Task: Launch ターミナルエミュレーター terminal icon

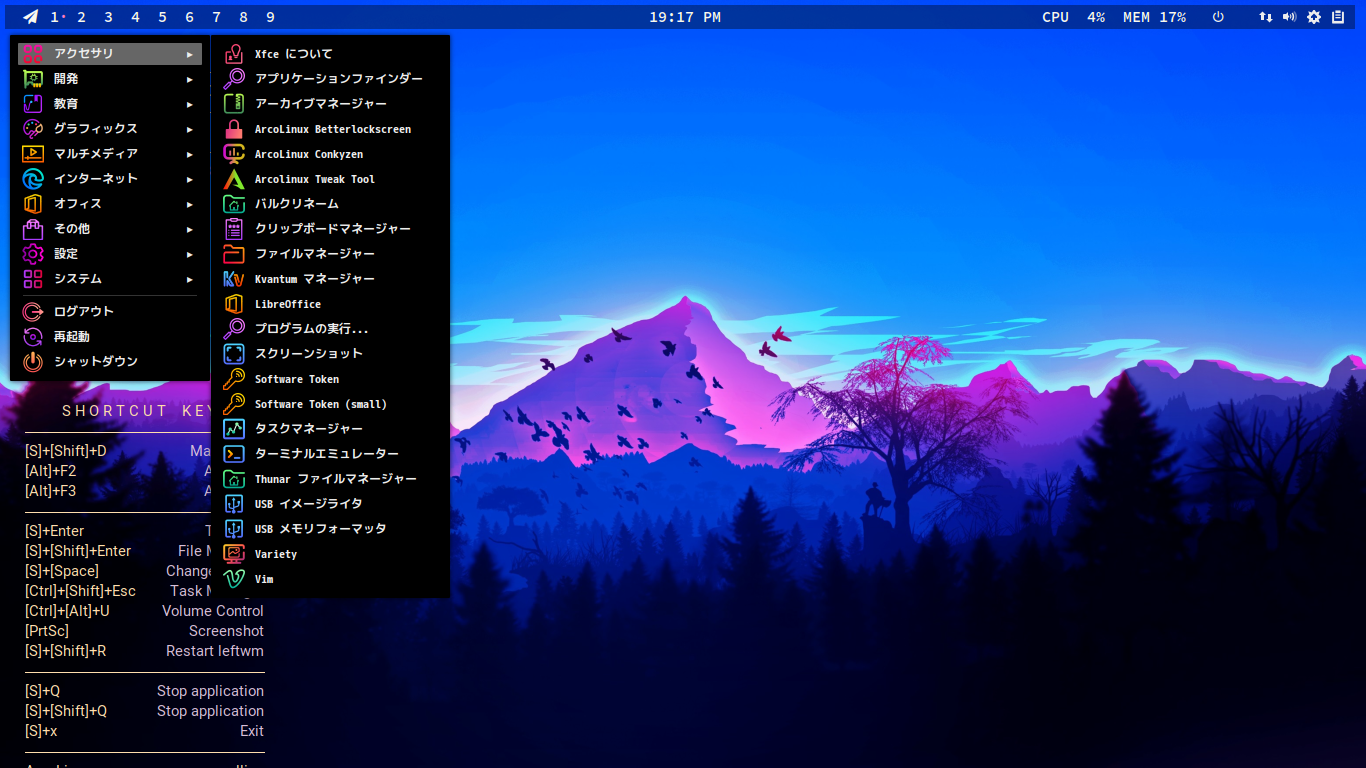Action: pyautogui.click(x=234, y=454)
